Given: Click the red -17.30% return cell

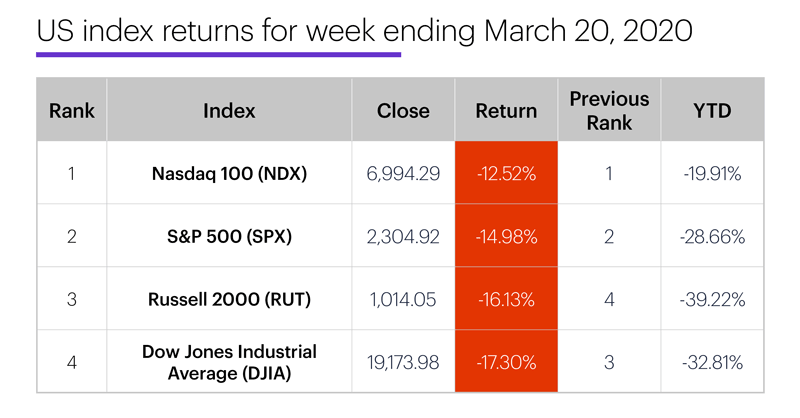Looking at the screenshot, I should (x=508, y=361).
